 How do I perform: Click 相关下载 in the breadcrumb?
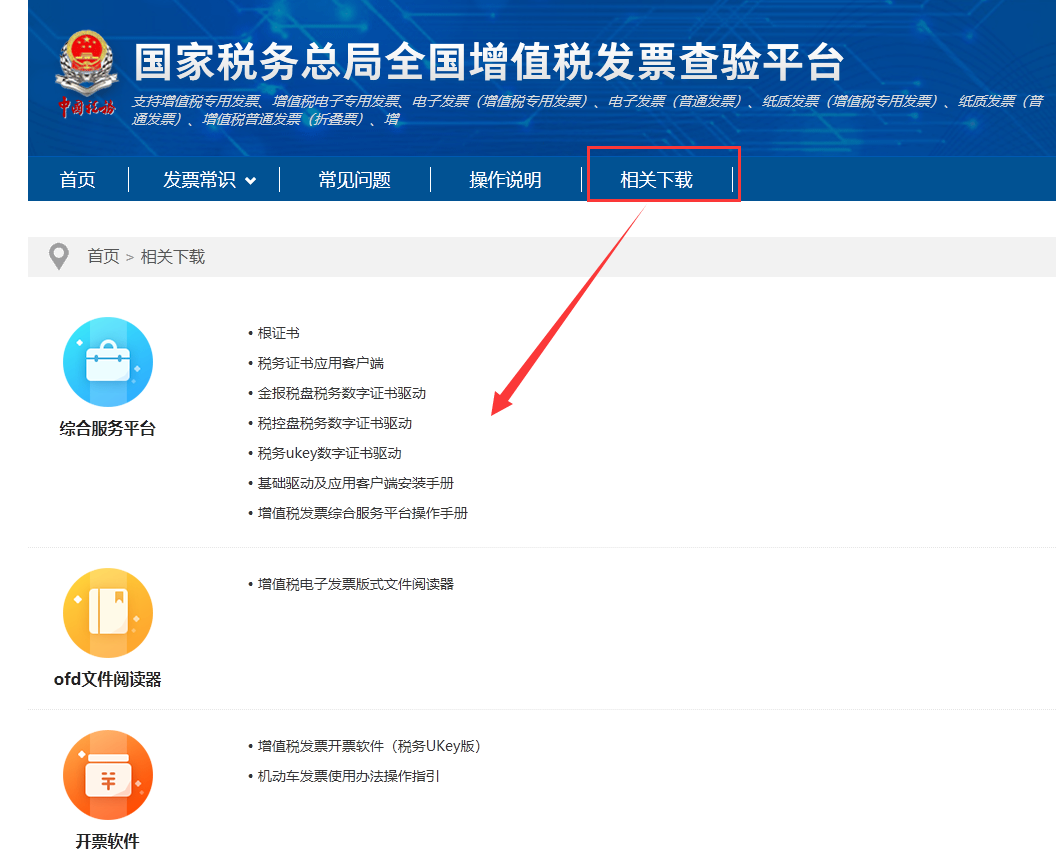pos(173,256)
